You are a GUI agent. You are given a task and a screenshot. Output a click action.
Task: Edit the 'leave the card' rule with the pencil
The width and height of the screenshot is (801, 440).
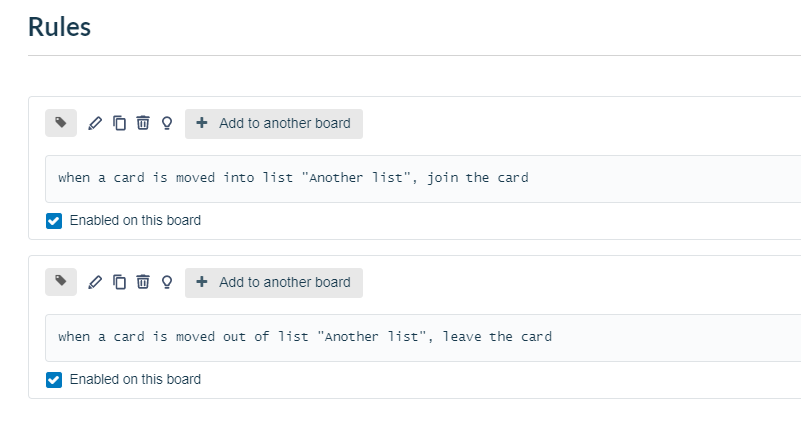(x=95, y=282)
